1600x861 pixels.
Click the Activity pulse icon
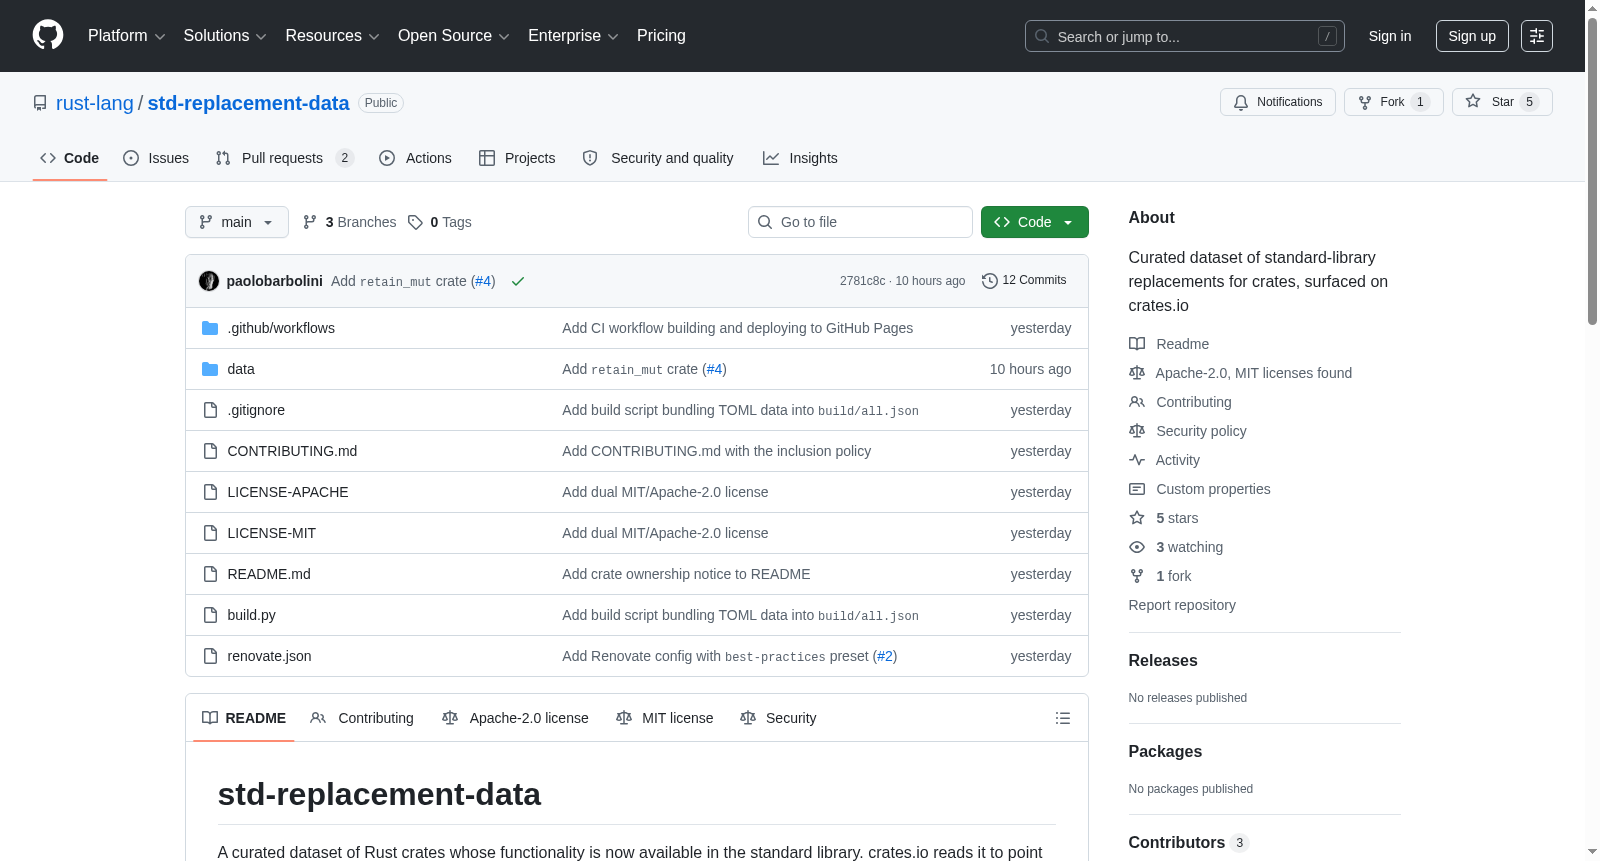pyautogui.click(x=1137, y=460)
